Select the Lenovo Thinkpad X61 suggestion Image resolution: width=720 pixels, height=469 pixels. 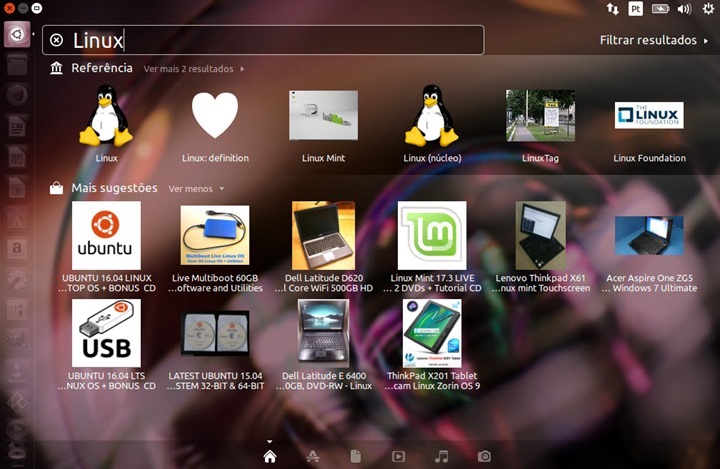click(x=540, y=235)
